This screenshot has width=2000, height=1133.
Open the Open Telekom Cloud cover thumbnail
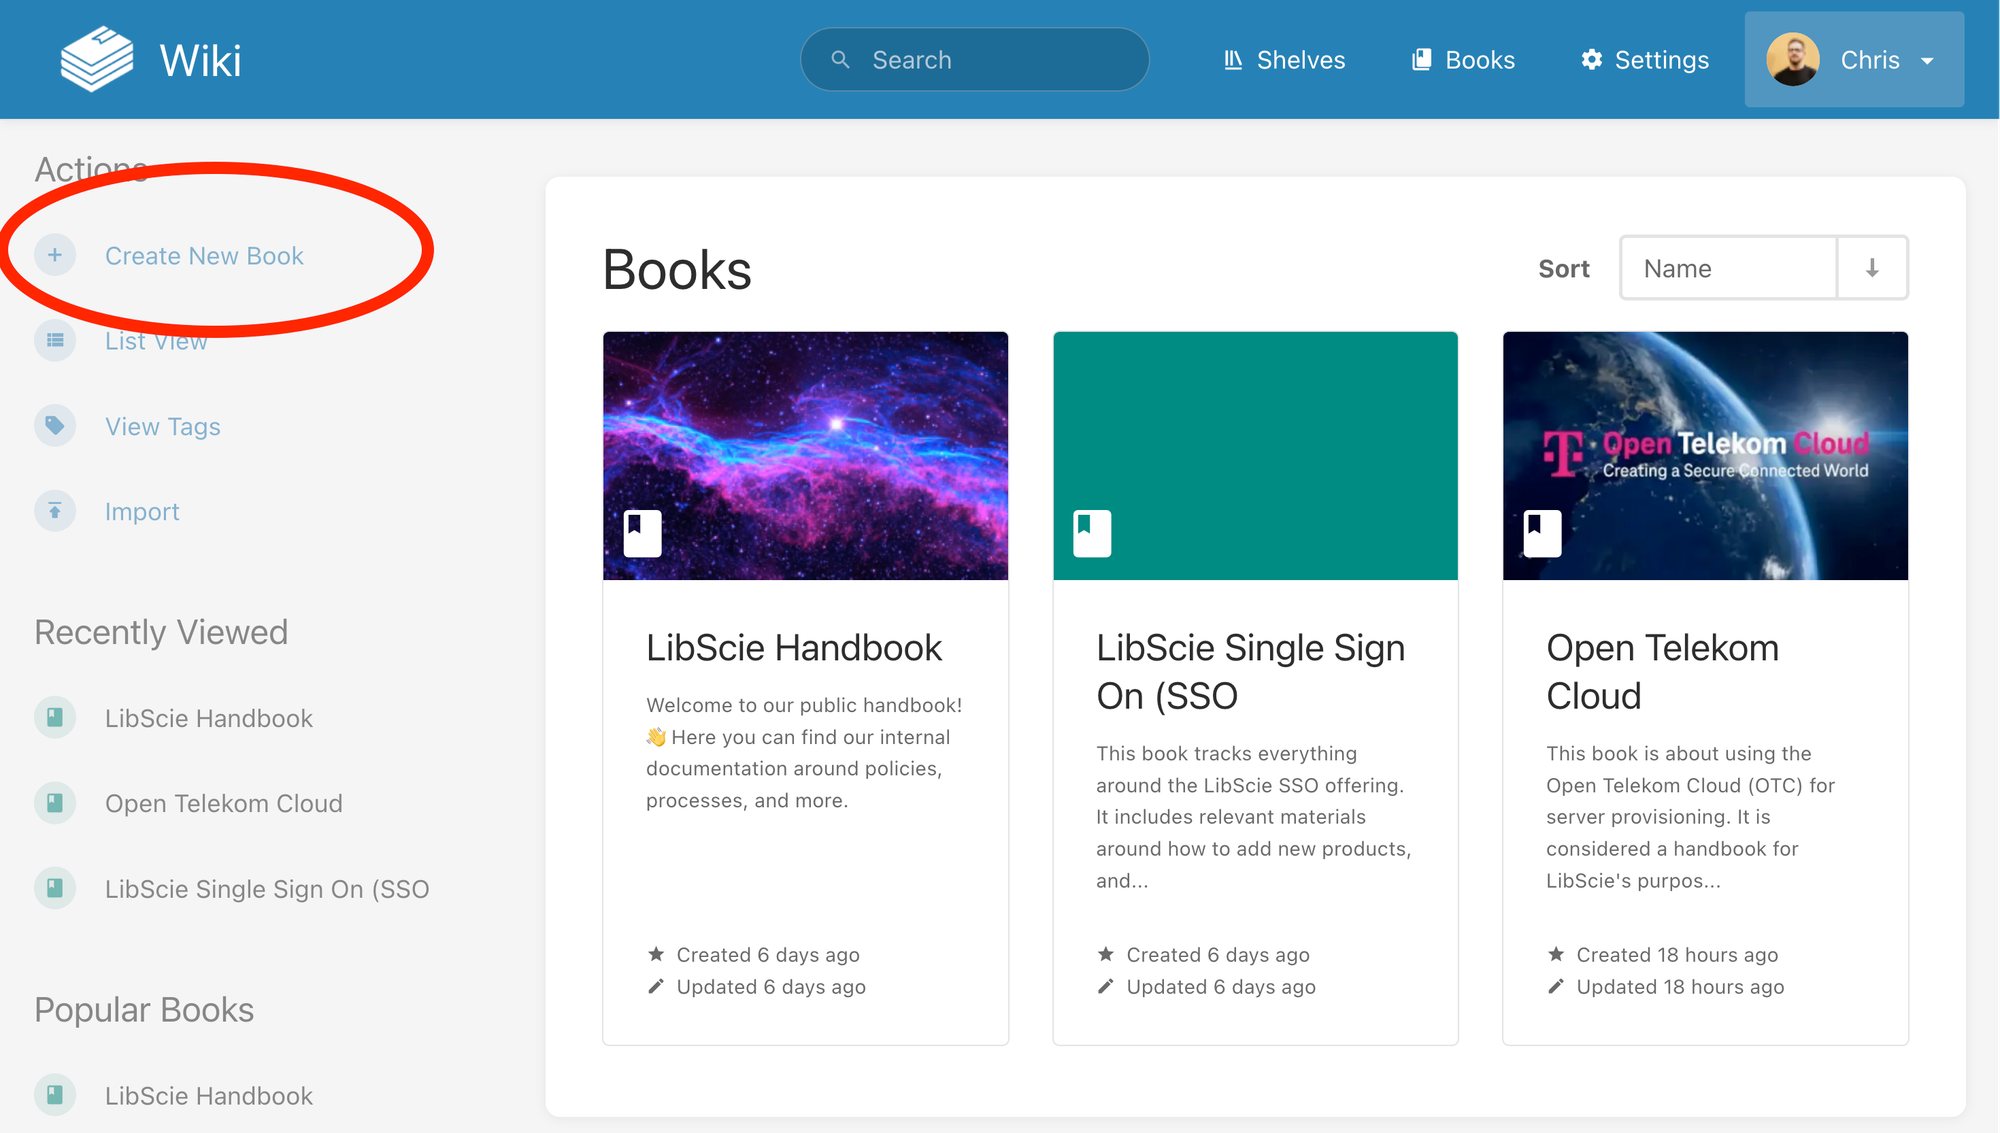1705,455
